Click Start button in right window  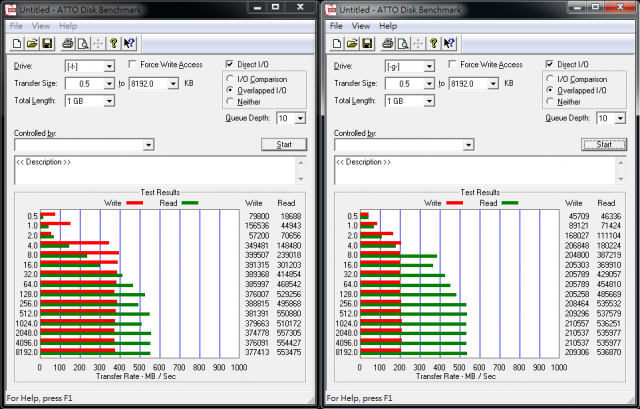coord(604,144)
